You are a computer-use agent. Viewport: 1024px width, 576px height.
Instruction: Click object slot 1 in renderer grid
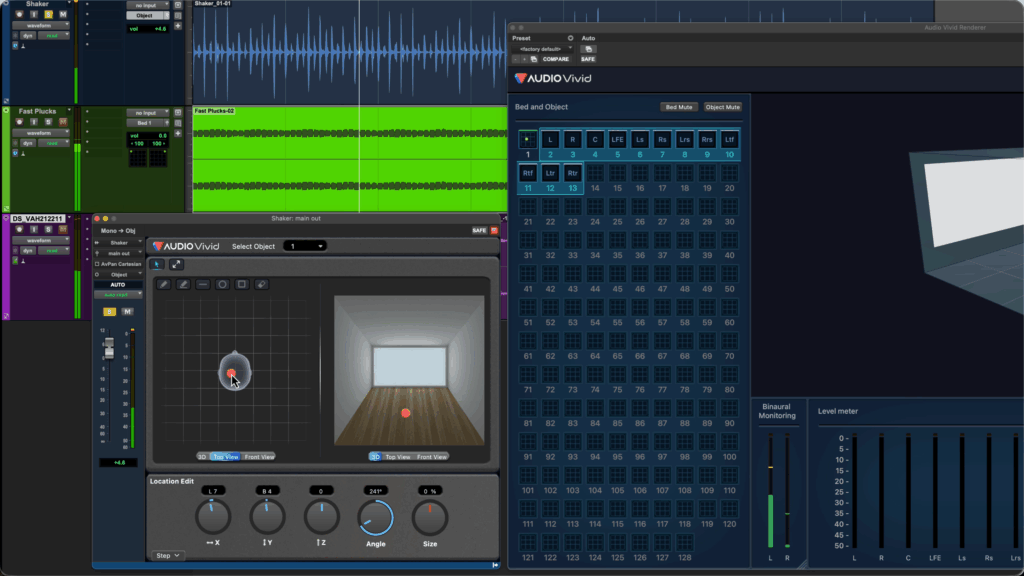[x=528, y=140]
